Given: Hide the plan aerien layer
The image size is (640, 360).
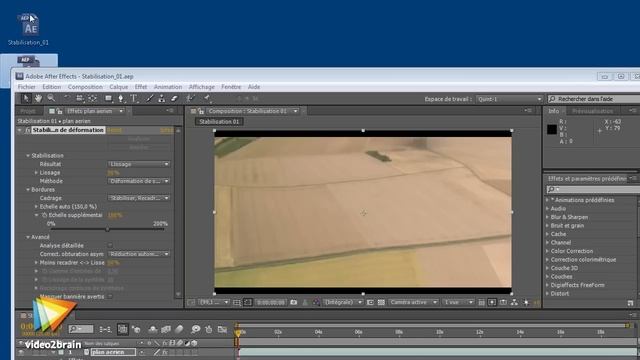Looking at the screenshot, I should 21,352.
